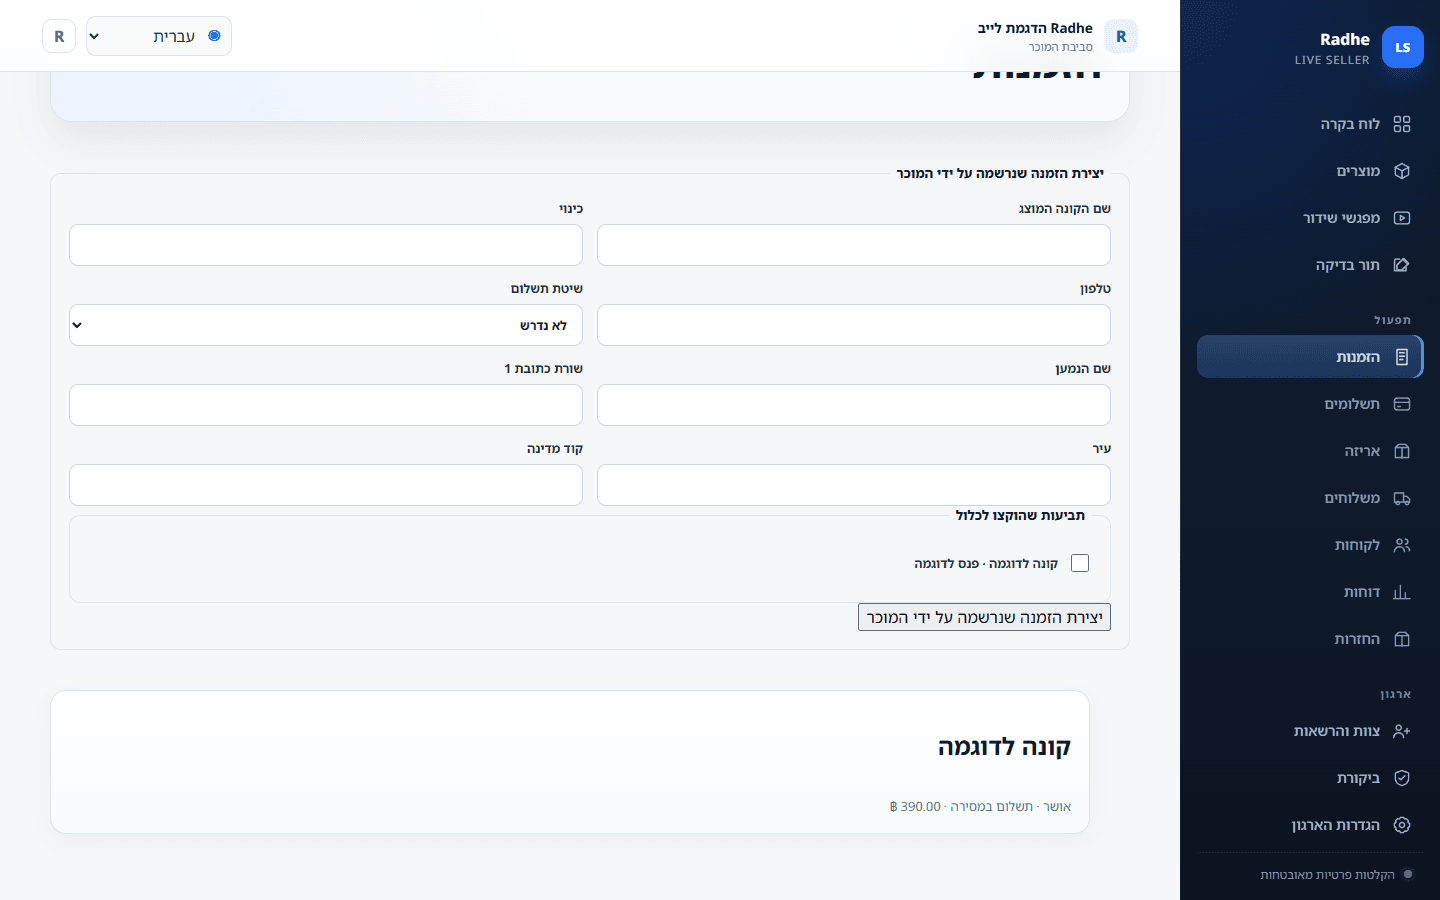The width and height of the screenshot is (1440, 900).
Task: Click the payments card icon (תשלומים)
Action: [1402, 404]
